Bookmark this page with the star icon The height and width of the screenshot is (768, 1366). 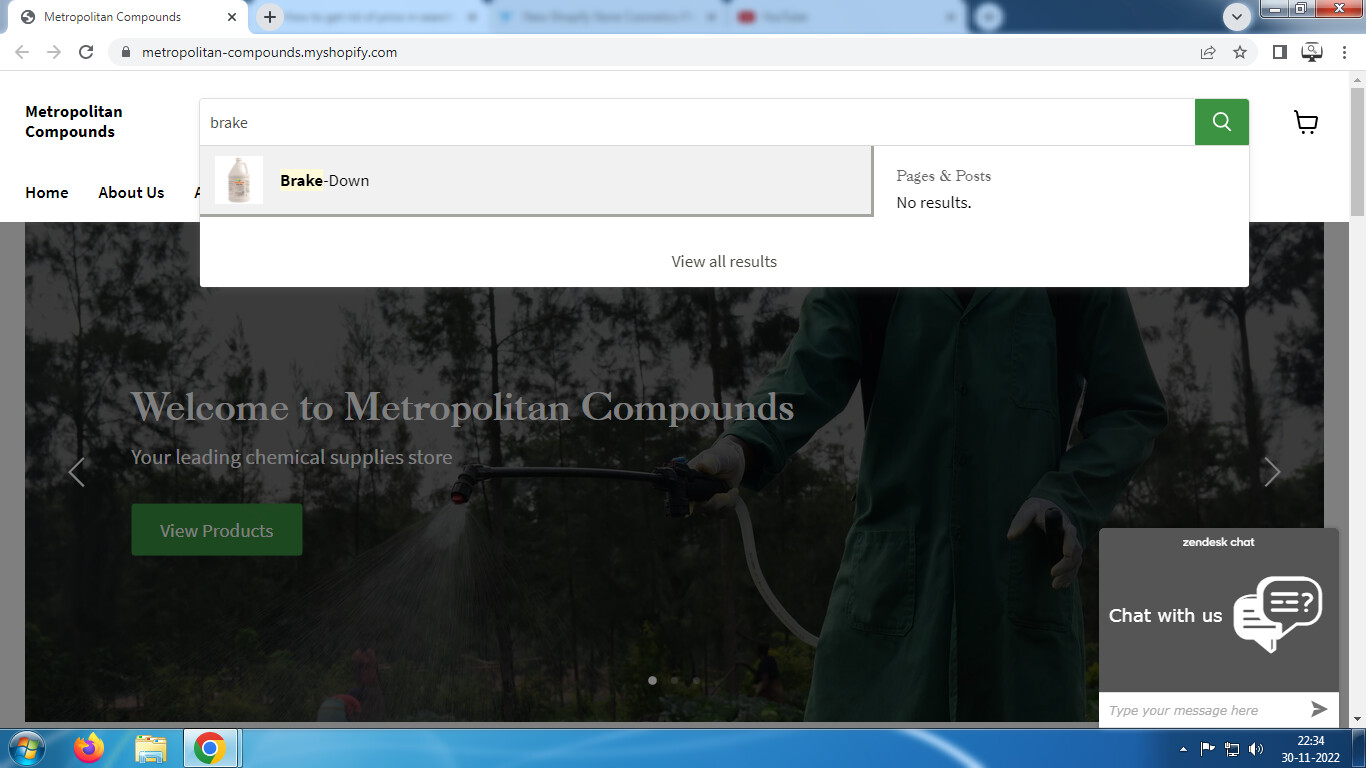coord(1240,52)
